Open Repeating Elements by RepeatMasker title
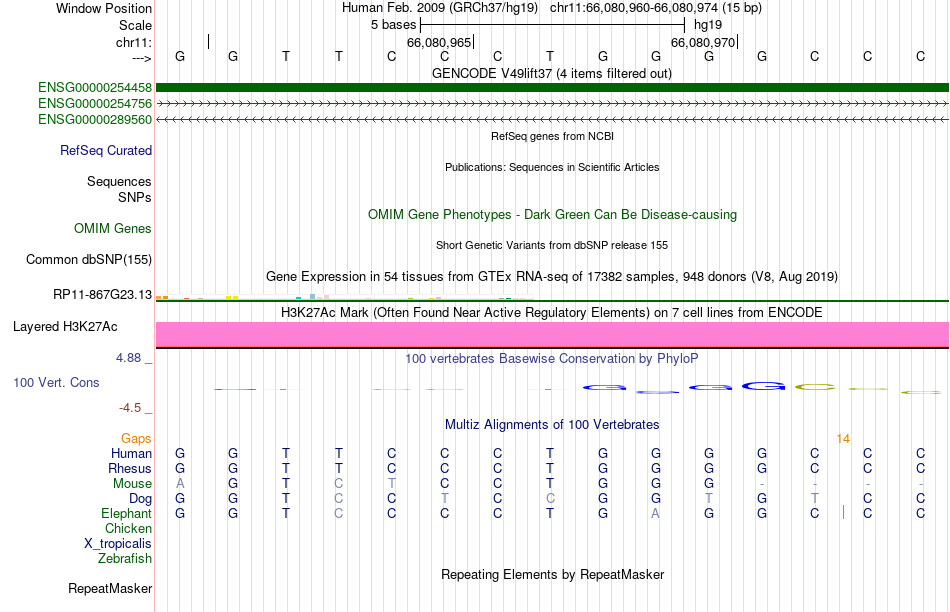Image resolution: width=950 pixels, height=612 pixels. click(x=552, y=574)
